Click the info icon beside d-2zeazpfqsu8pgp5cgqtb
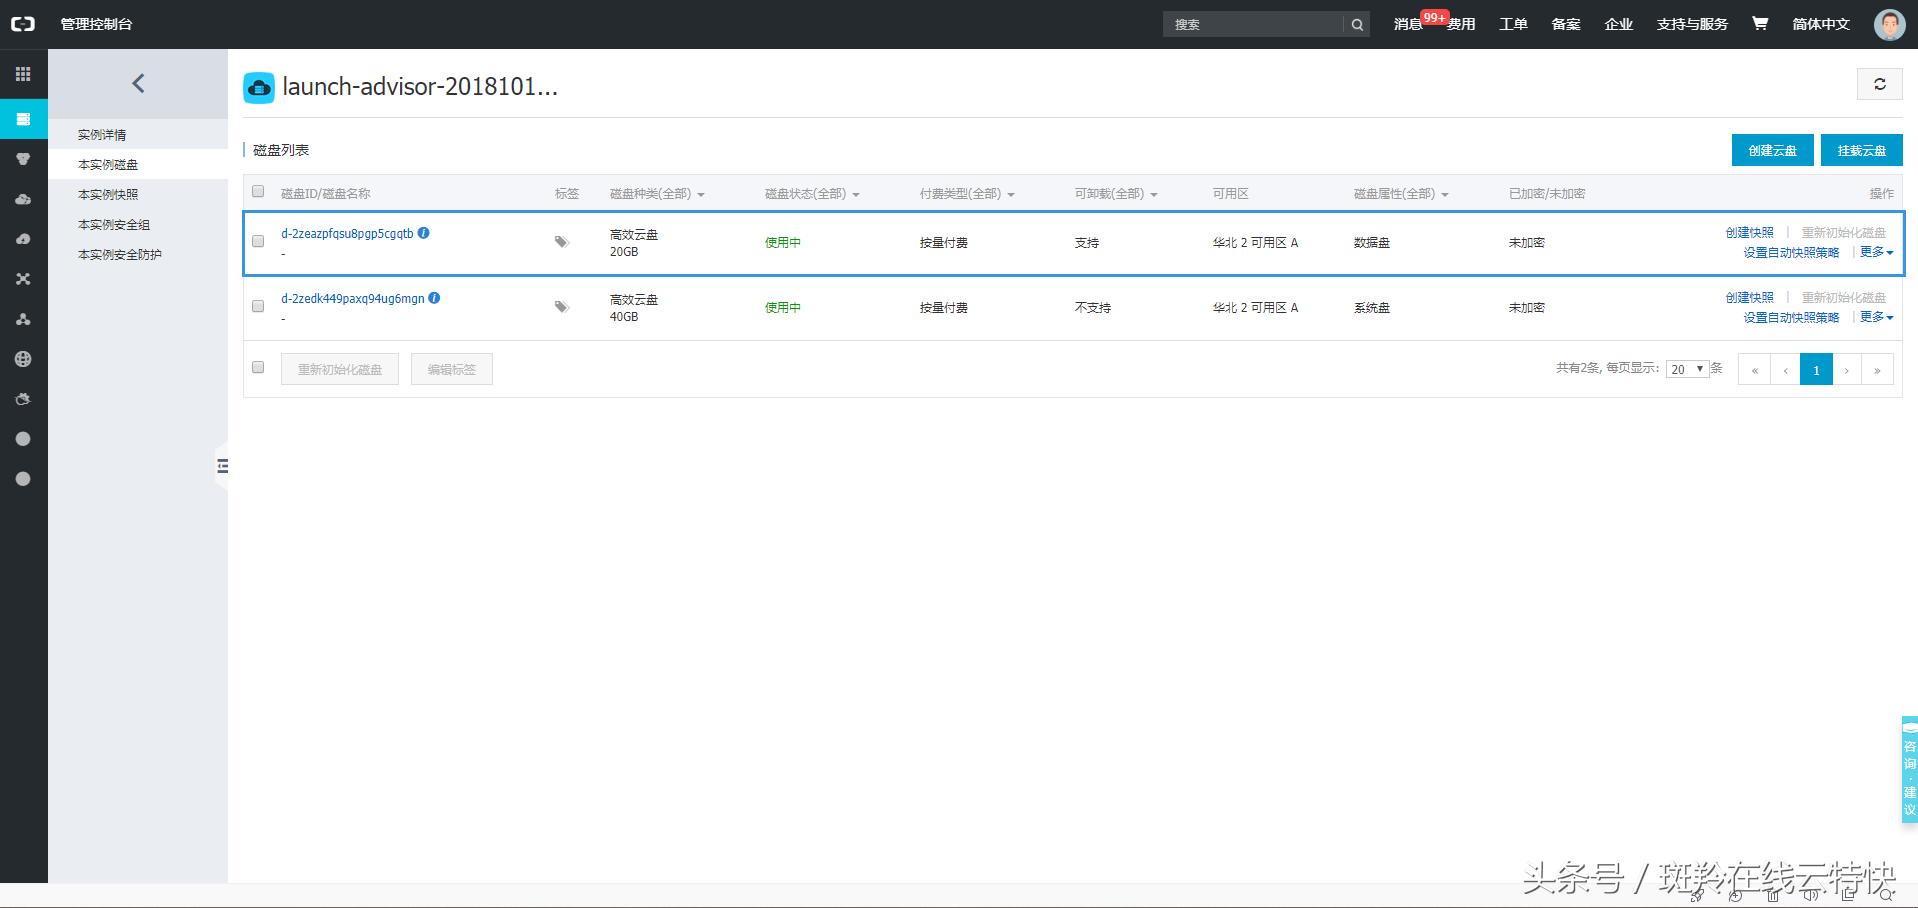This screenshot has width=1918, height=908. coord(424,233)
